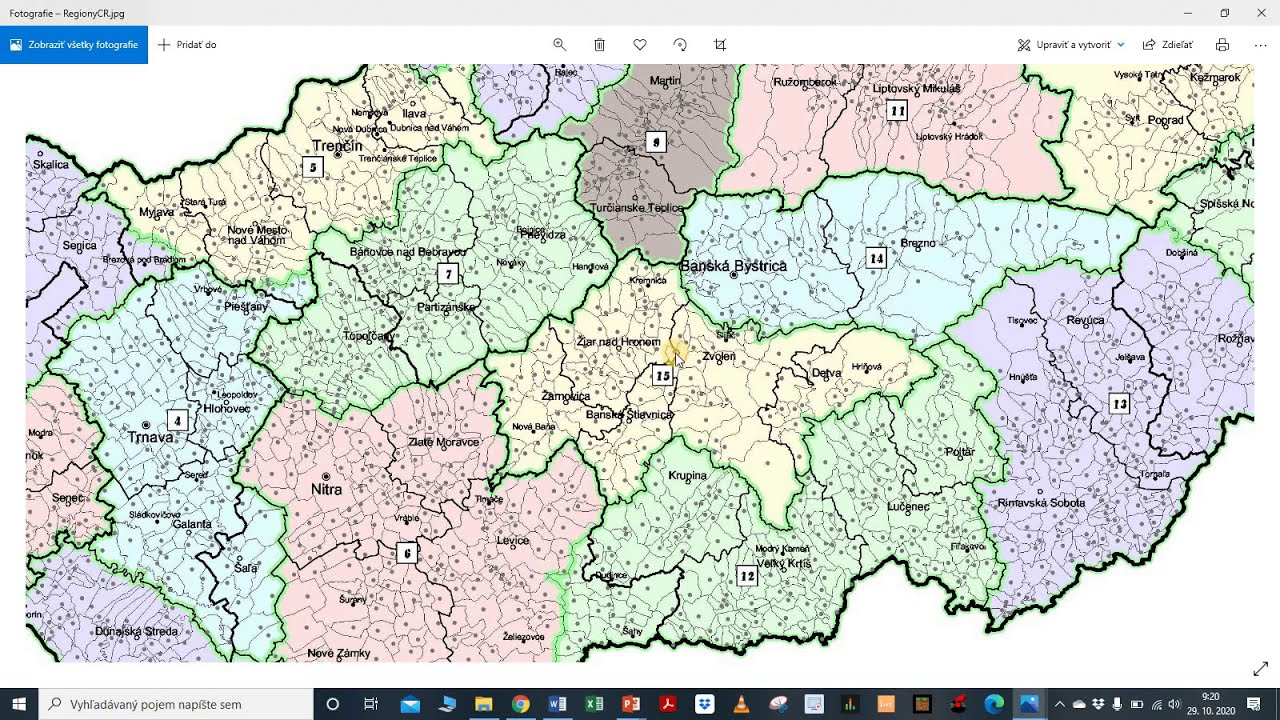Print the photo with printer icon
The width and height of the screenshot is (1280, 720).
point(1222,45)
